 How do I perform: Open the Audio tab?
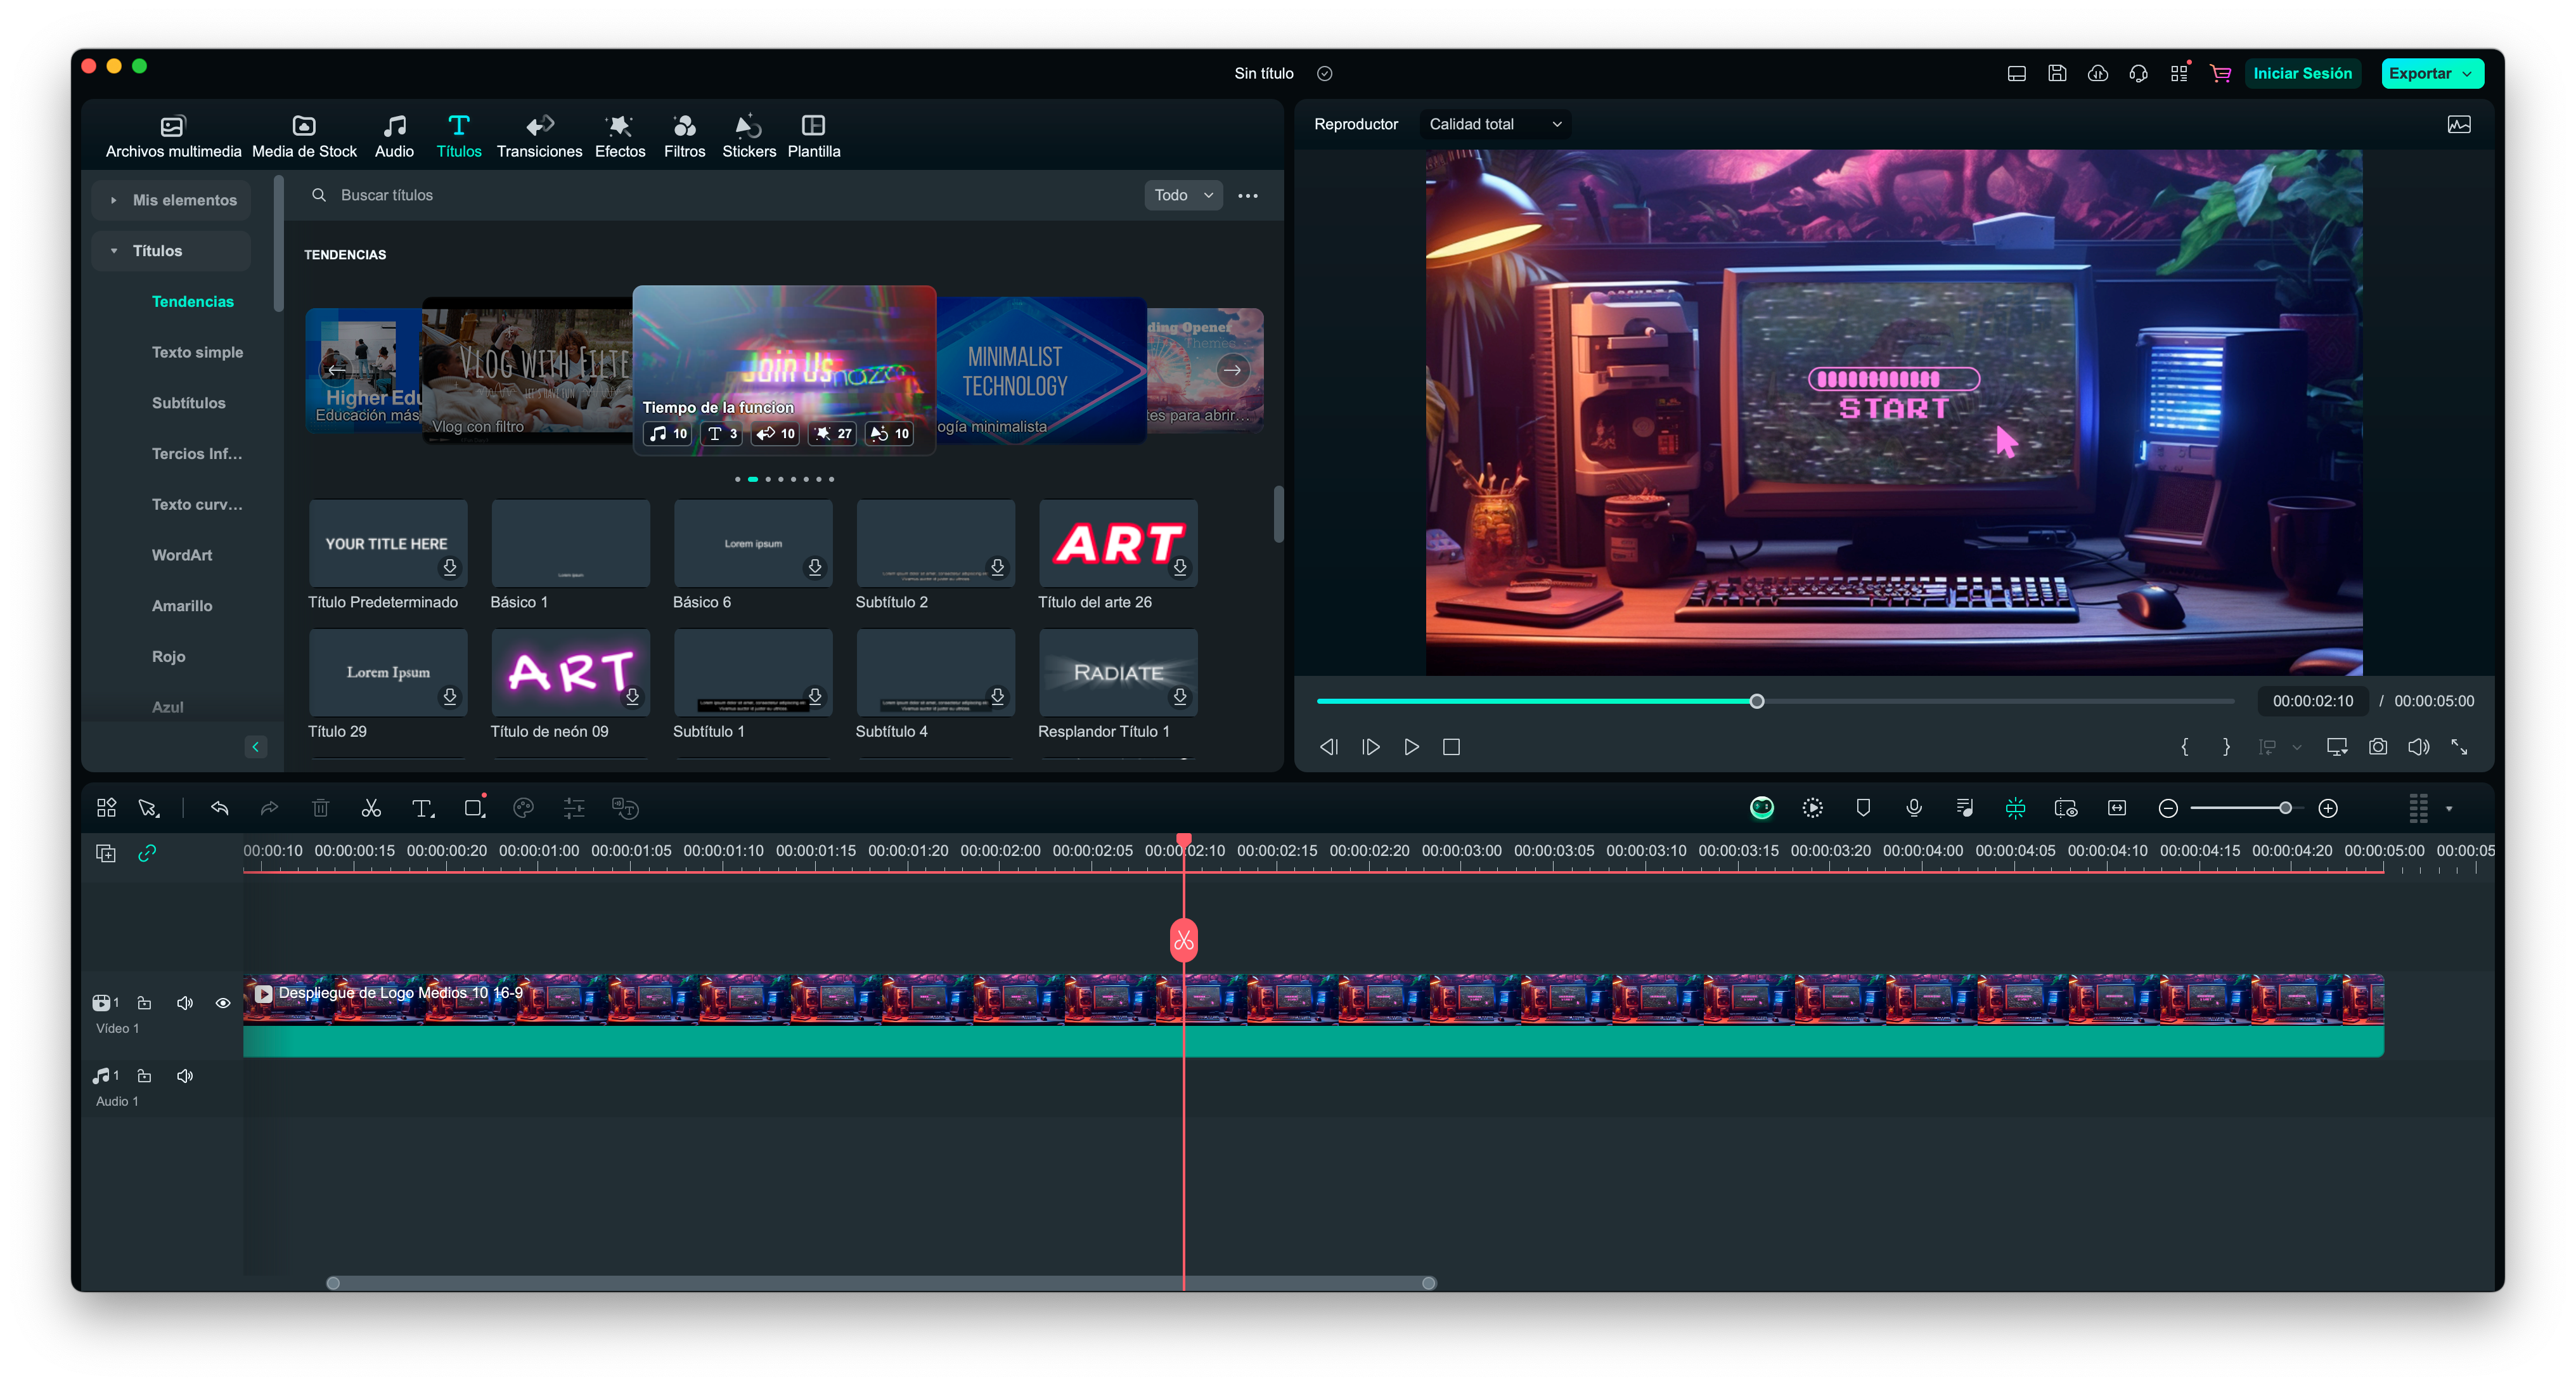(x=394, y=136)
